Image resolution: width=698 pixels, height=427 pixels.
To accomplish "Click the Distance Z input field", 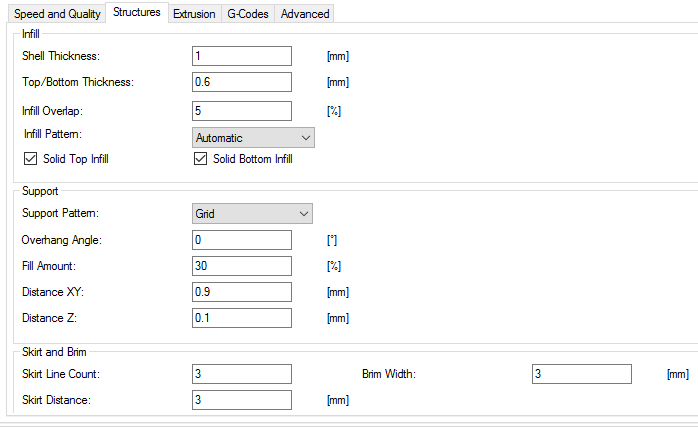I will pyautogui.click(x=241, y=318).
